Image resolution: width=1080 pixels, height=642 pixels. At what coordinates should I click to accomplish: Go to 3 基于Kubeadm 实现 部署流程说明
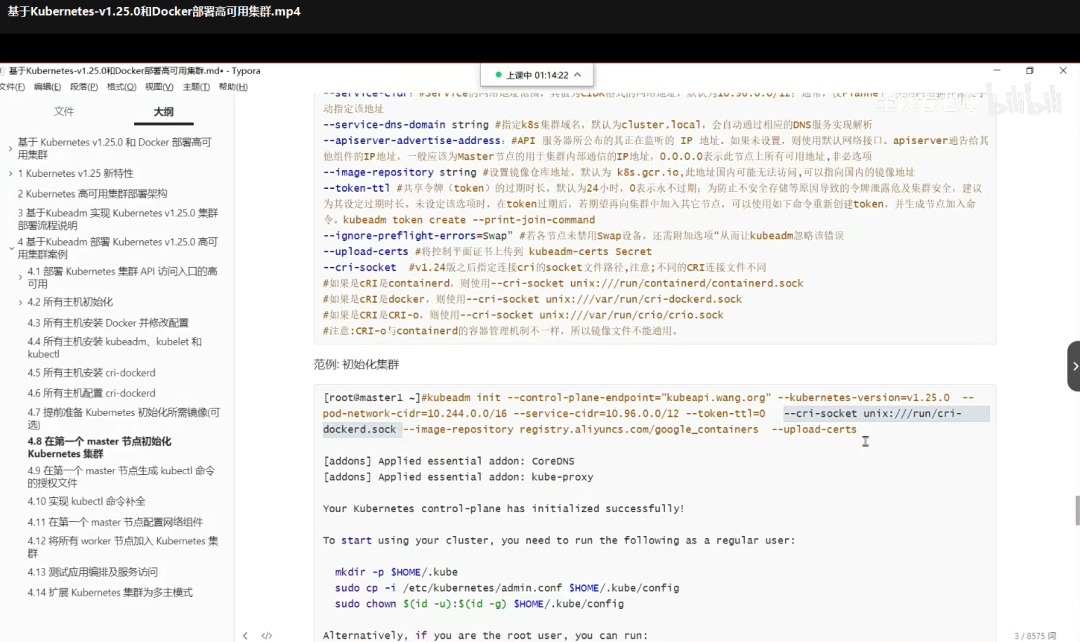[x=118, y=219]
